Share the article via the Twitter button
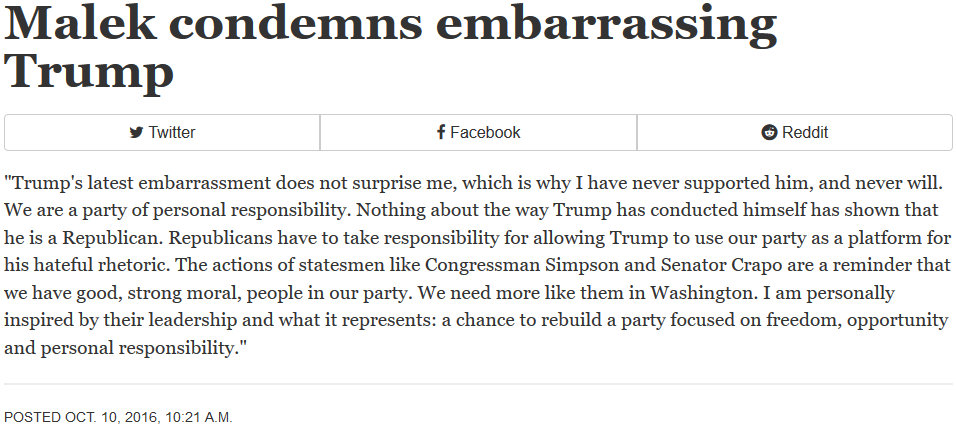Viewport: 956px width, 437px height. [x=162, y=132]
